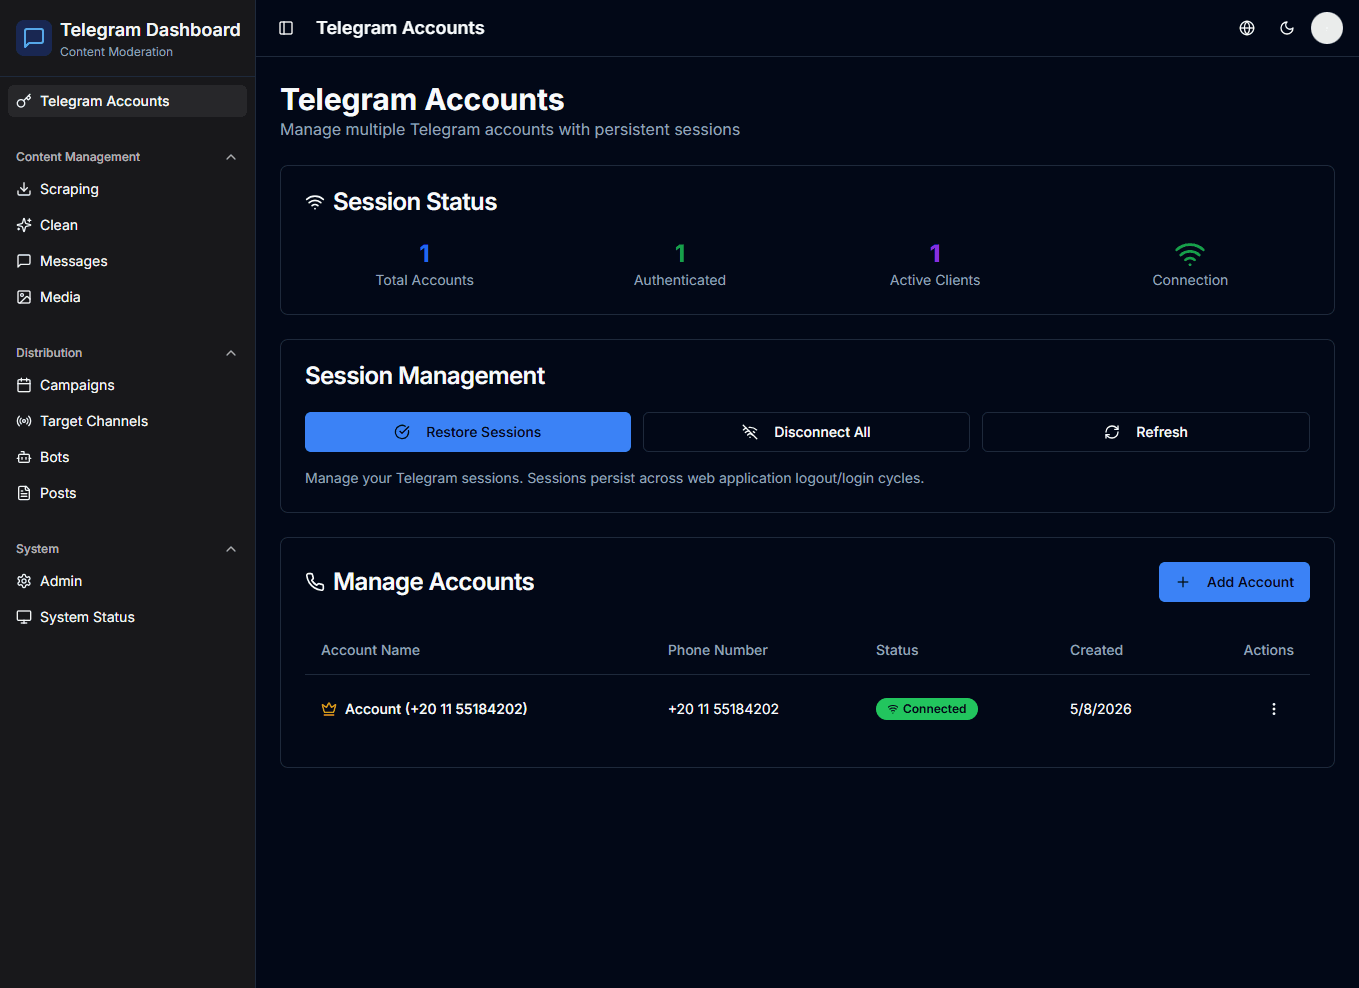Click the Posts document icon
1359x988 pixels.
[24, 493]
